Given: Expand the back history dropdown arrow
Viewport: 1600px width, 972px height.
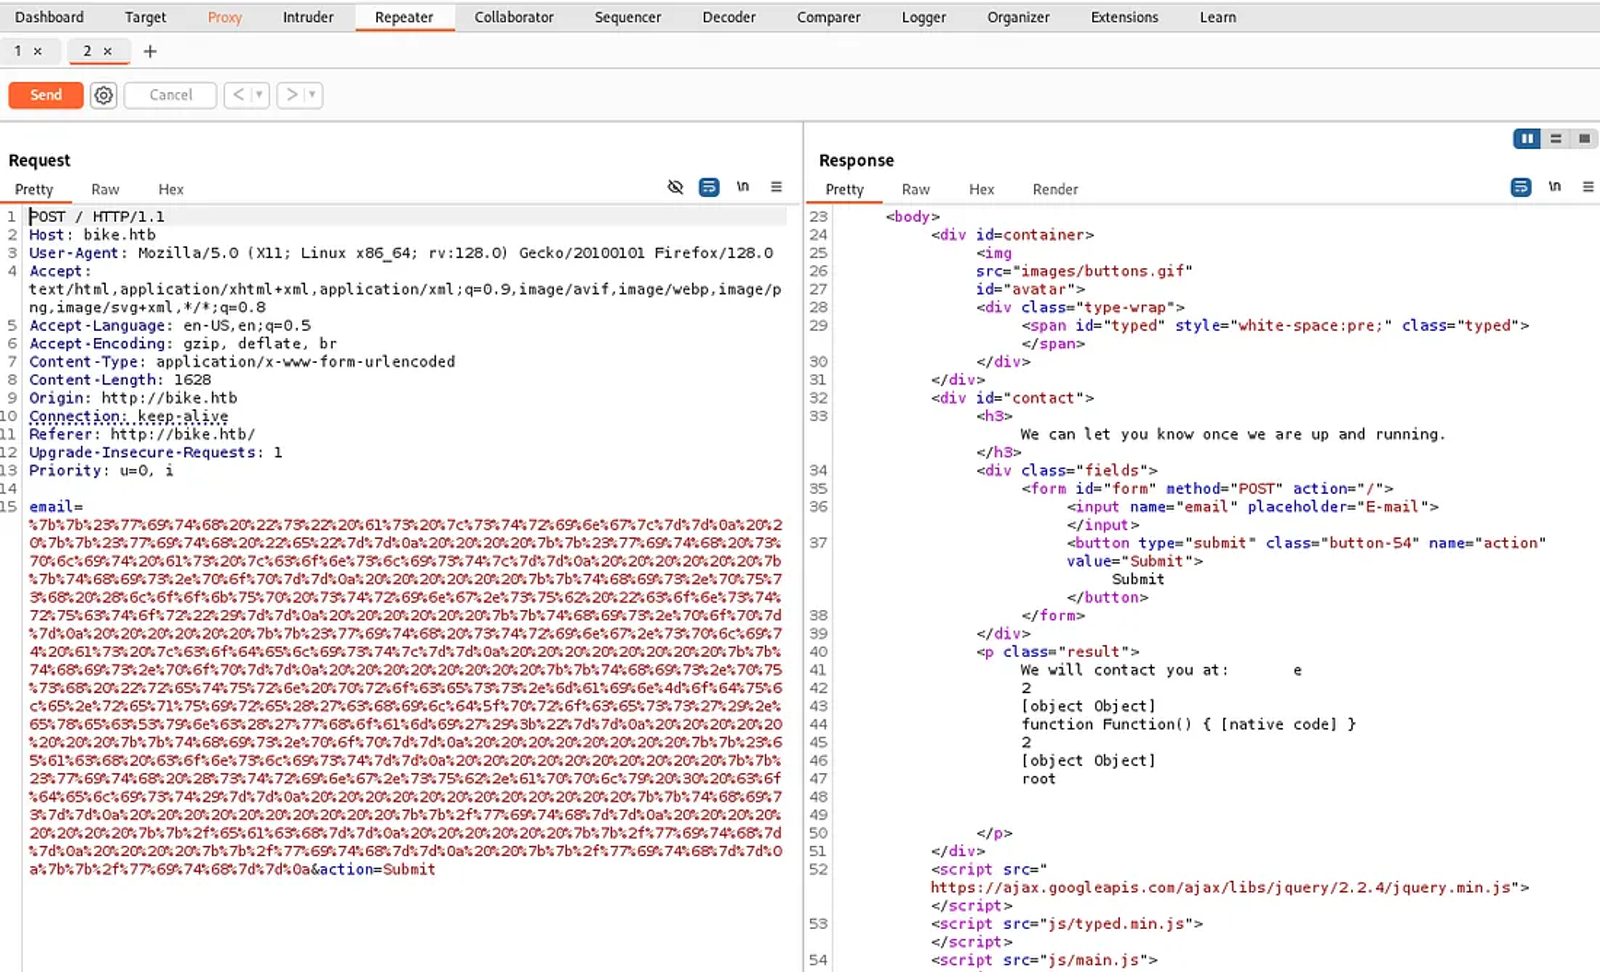Looking at the screenshot, I should 259,95.
